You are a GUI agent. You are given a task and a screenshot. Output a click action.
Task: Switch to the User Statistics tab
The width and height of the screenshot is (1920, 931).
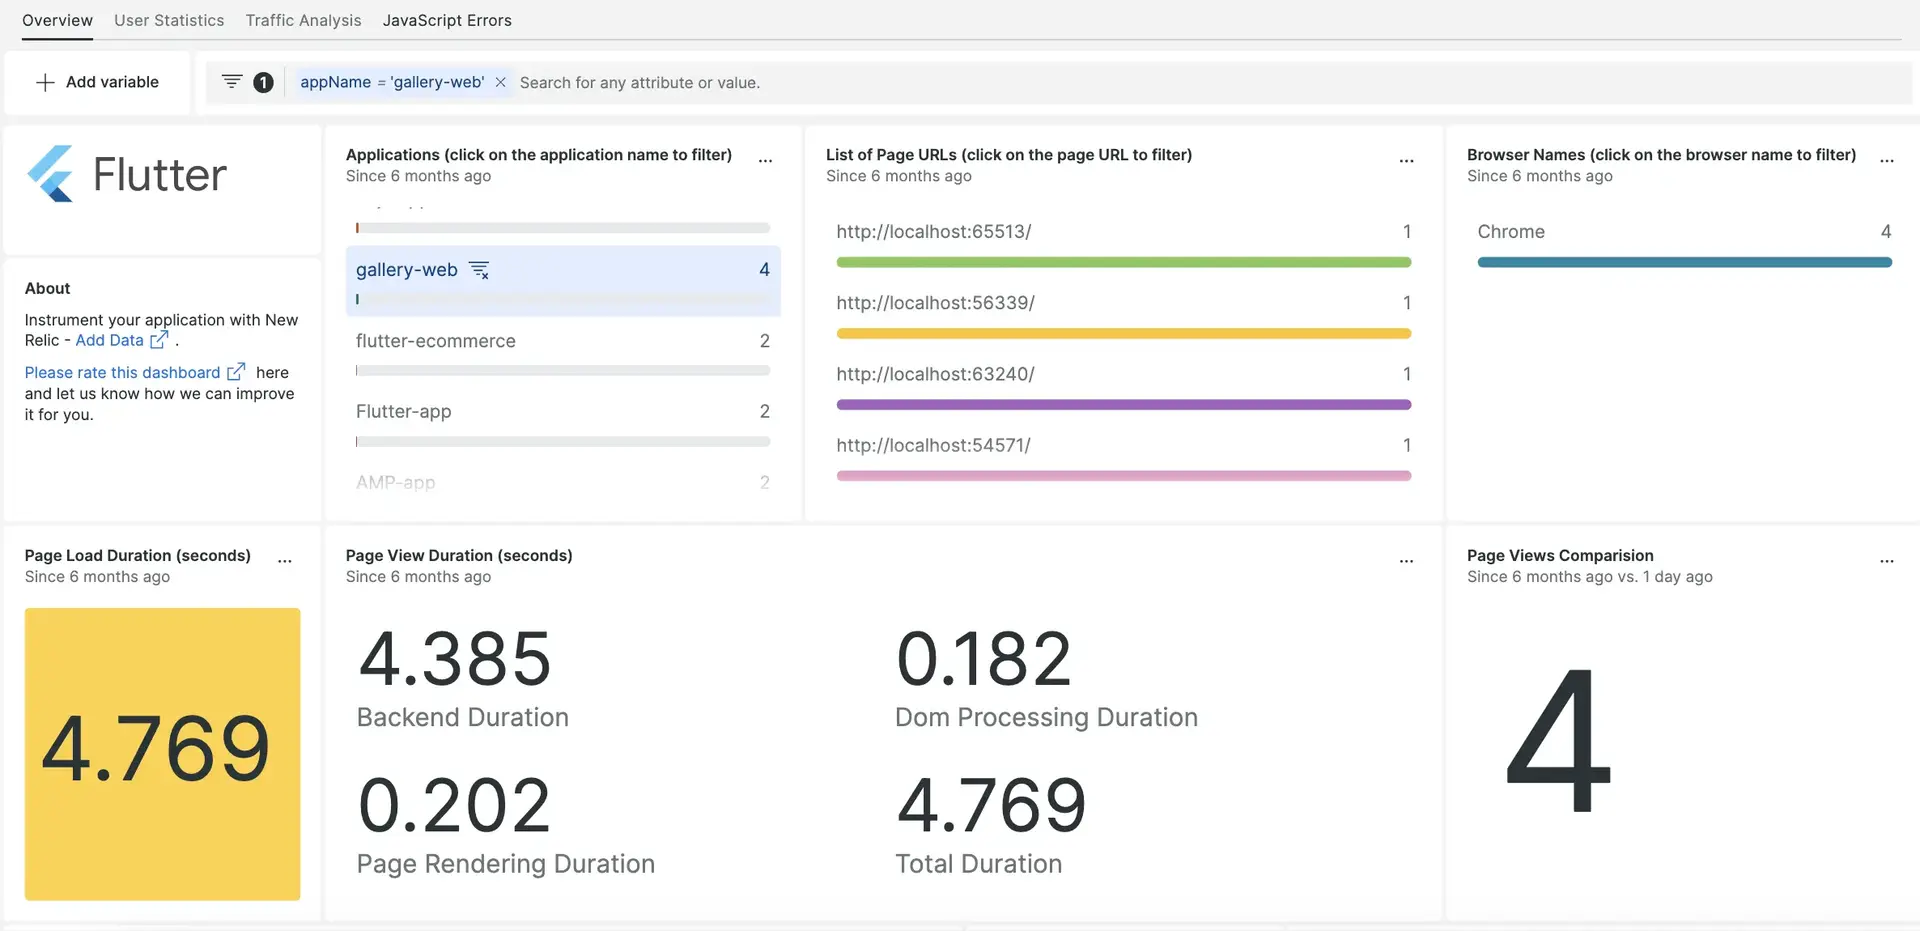pos(169,20)
